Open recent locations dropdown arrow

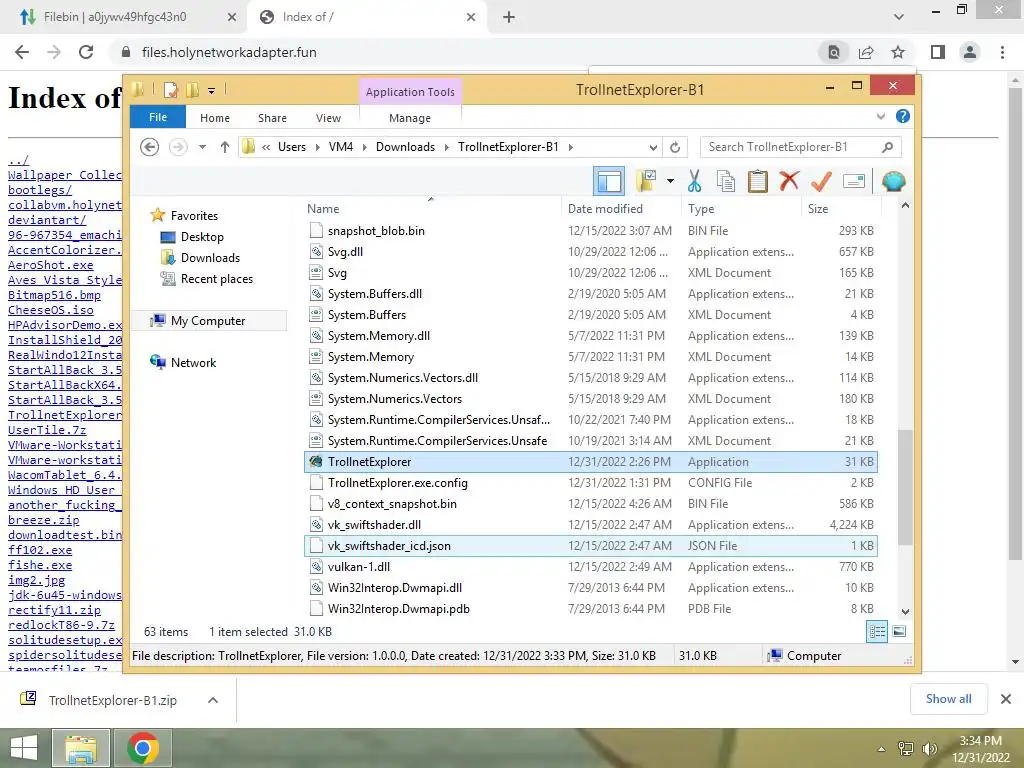point(202,147)
